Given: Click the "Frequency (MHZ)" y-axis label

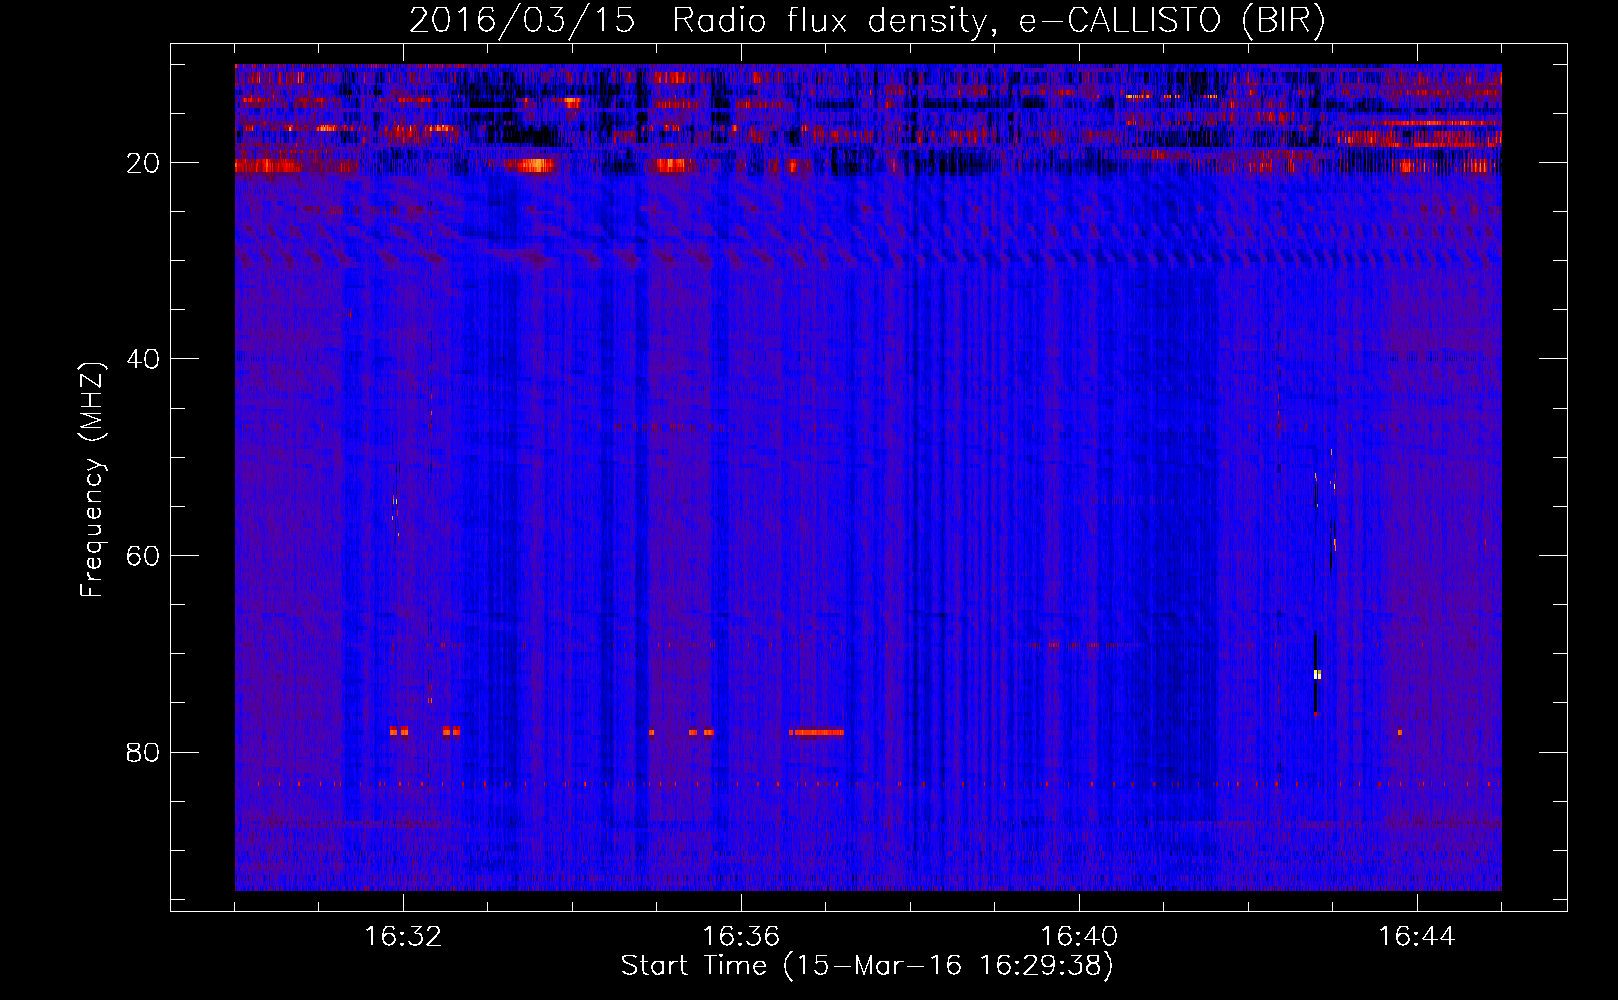Looking at the screenshot, I should tap(92, 480).
